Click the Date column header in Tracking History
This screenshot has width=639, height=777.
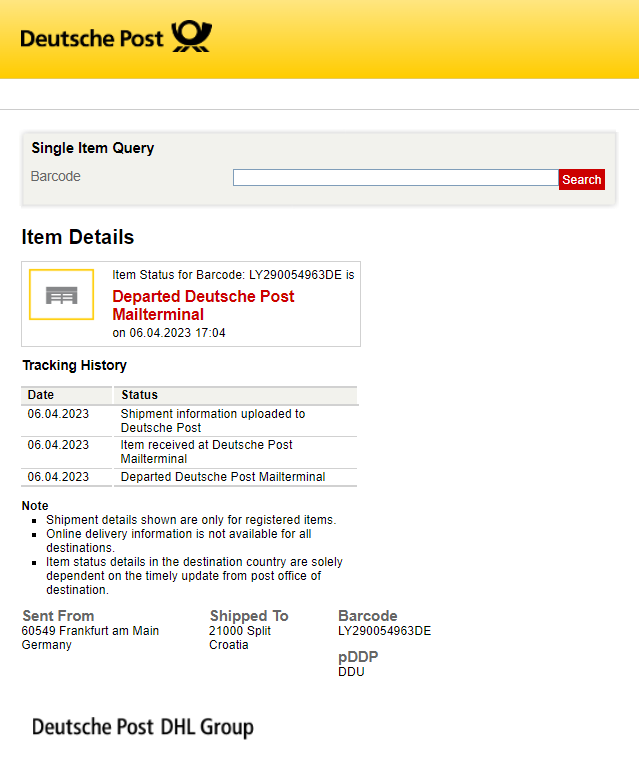(x=41, y=395)
